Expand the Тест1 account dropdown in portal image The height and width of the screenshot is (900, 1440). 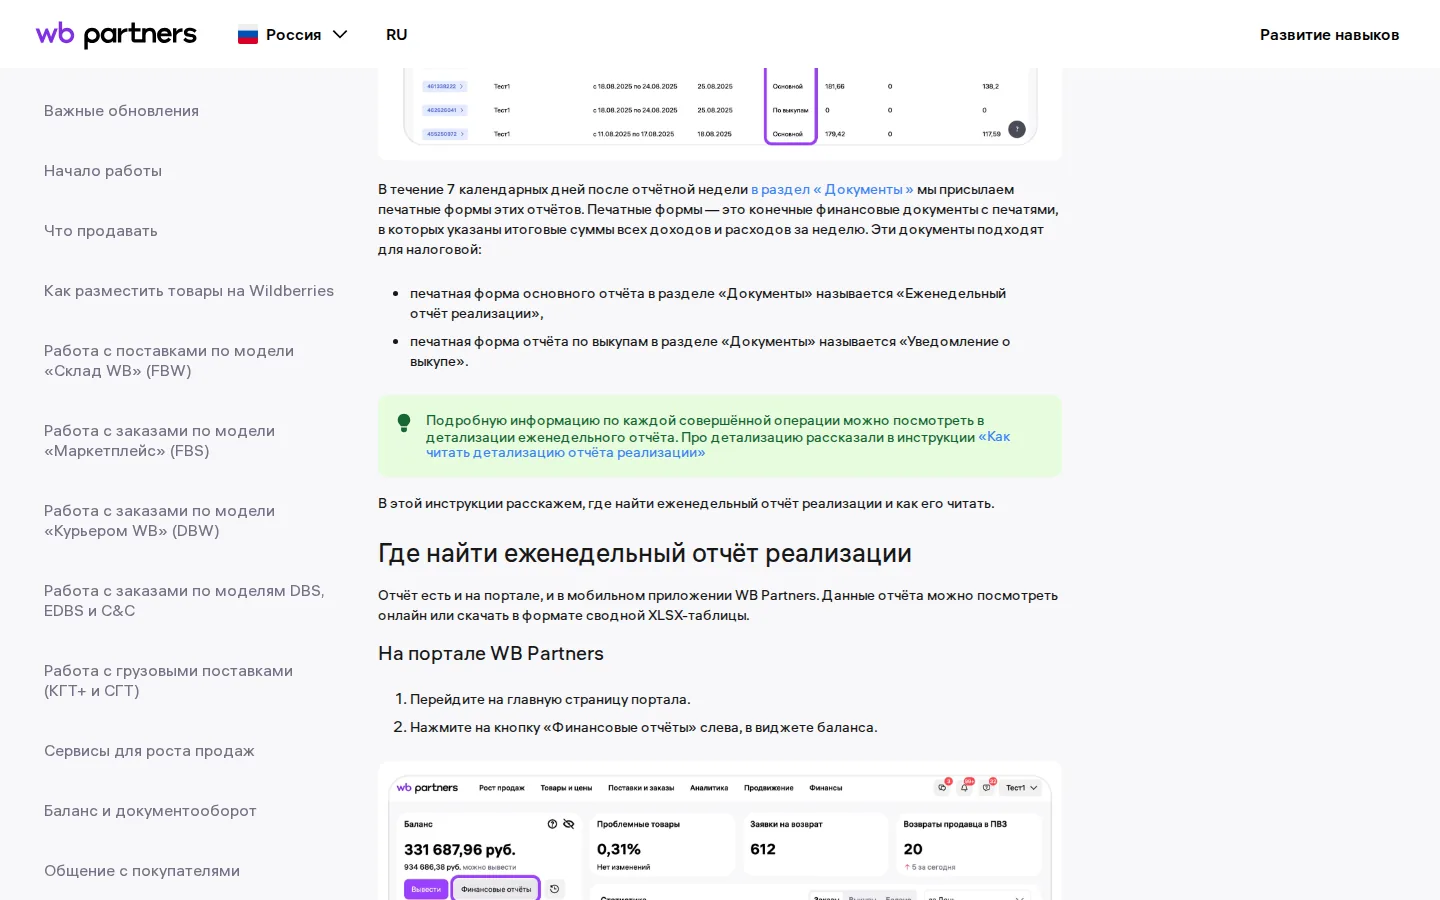pos(1021,788)
